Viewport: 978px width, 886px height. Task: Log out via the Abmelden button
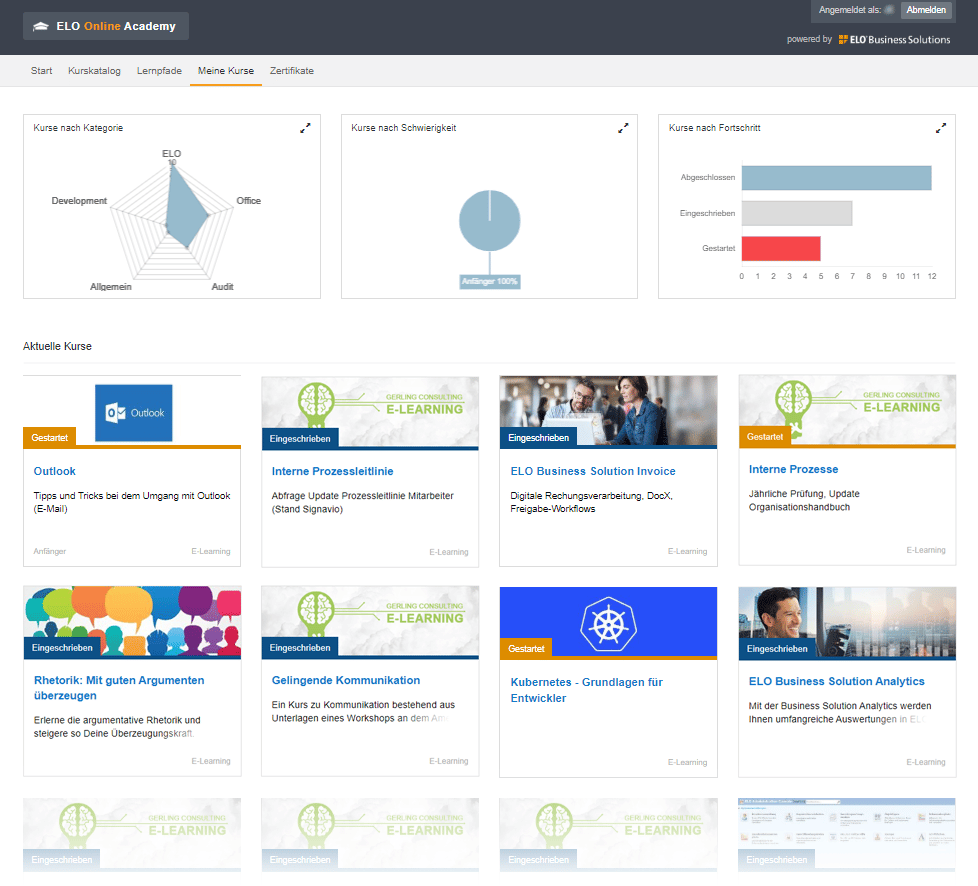pos(926,10)
